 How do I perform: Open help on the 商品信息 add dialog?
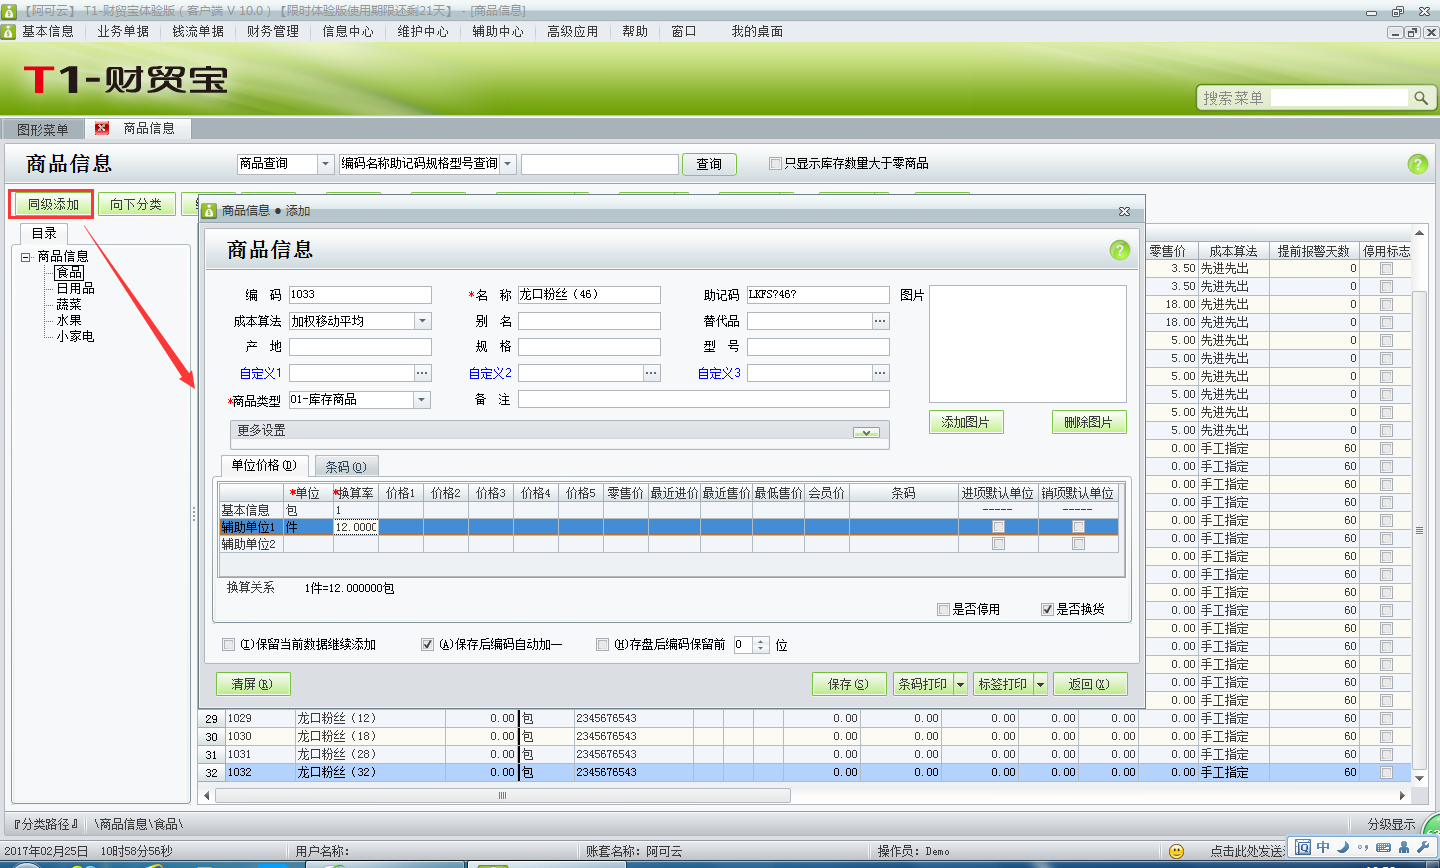pyautogui.click(x=1119, y=250)
